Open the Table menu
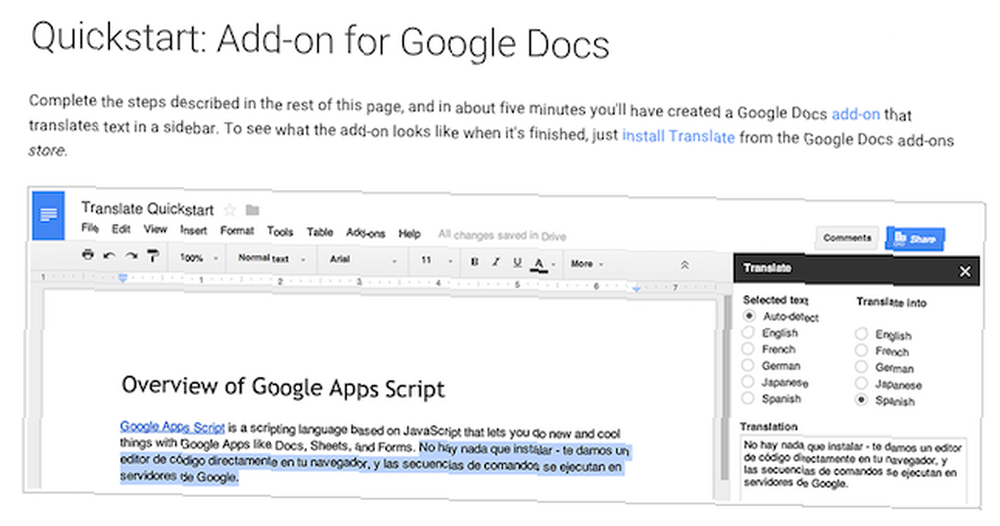 click(320, 232)
